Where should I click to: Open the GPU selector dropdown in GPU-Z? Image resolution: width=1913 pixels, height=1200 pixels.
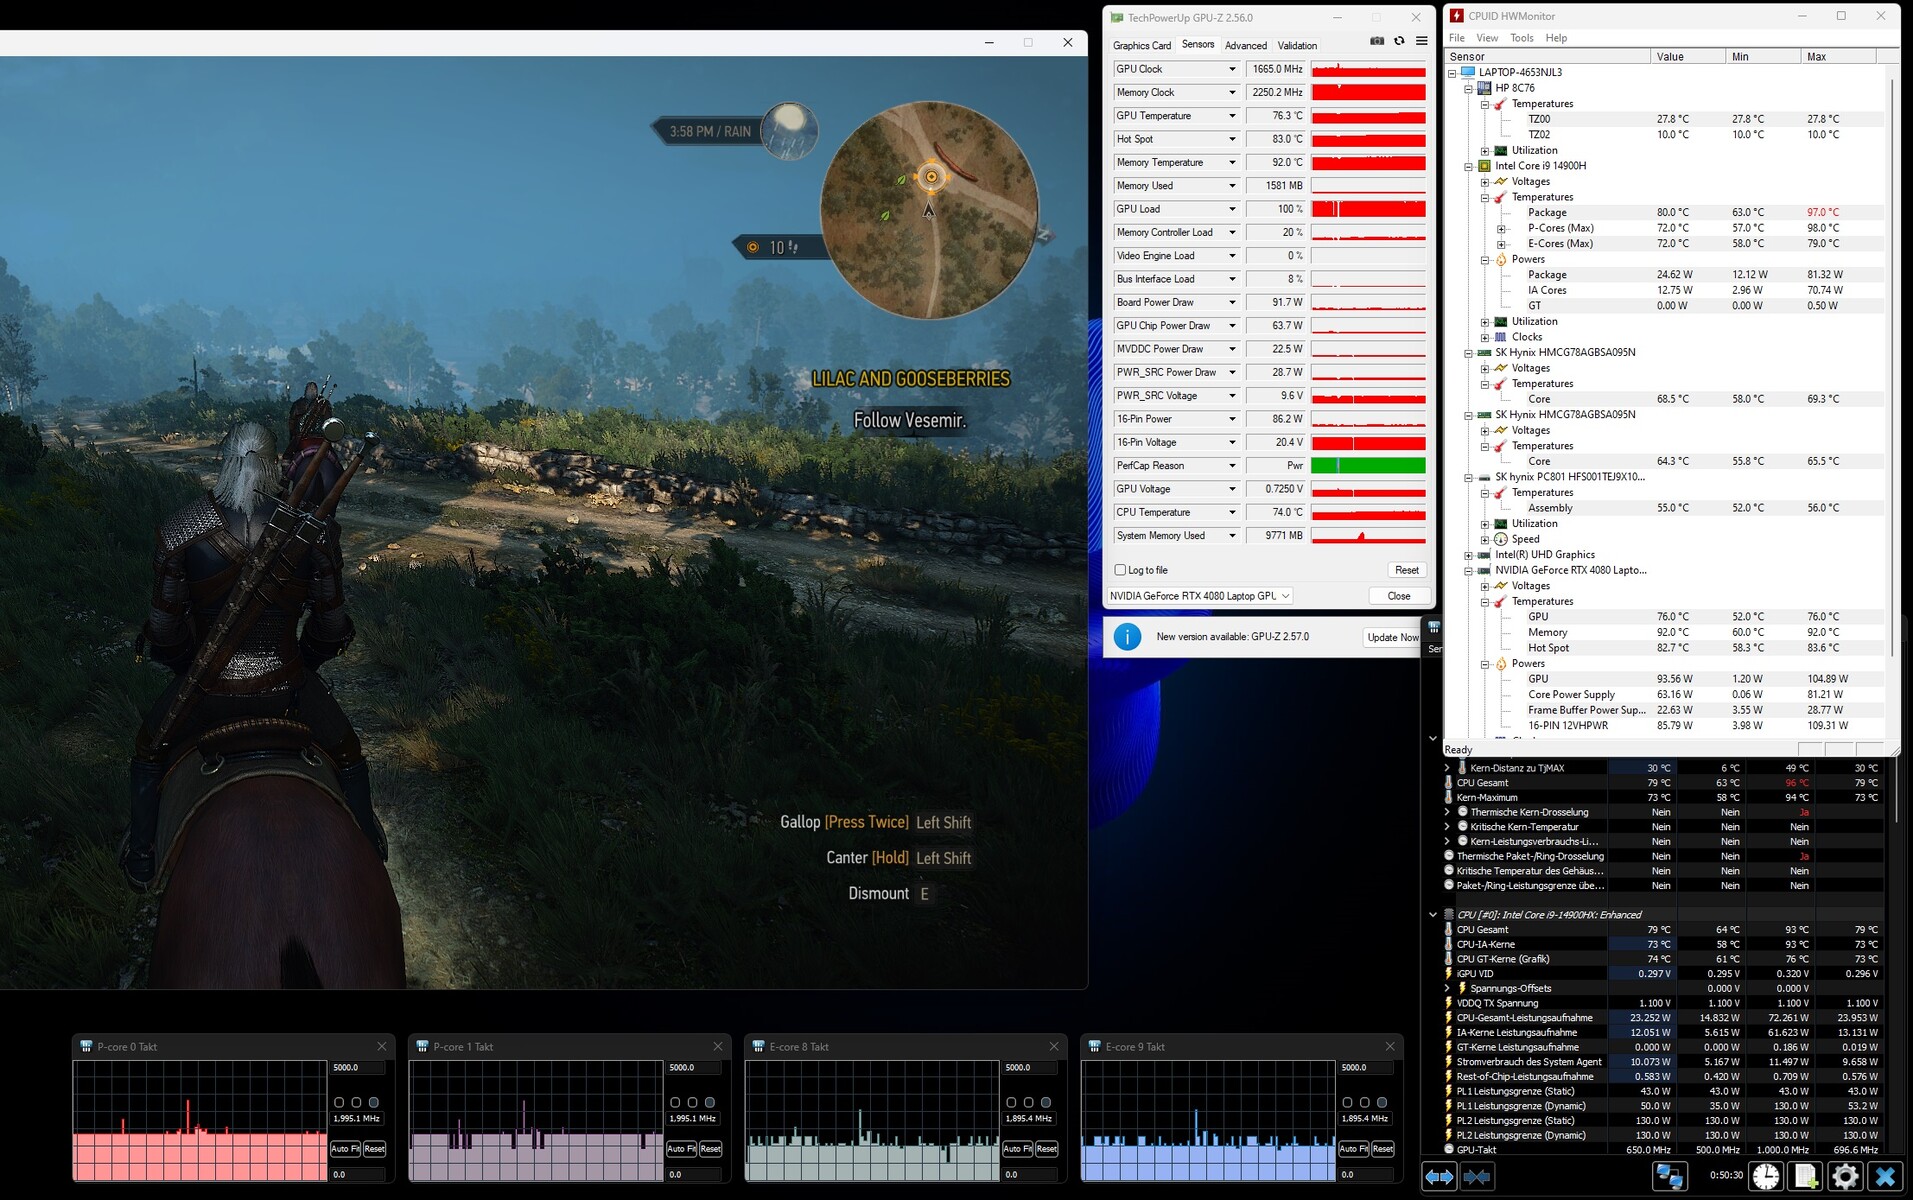[x=1200, y=596]
